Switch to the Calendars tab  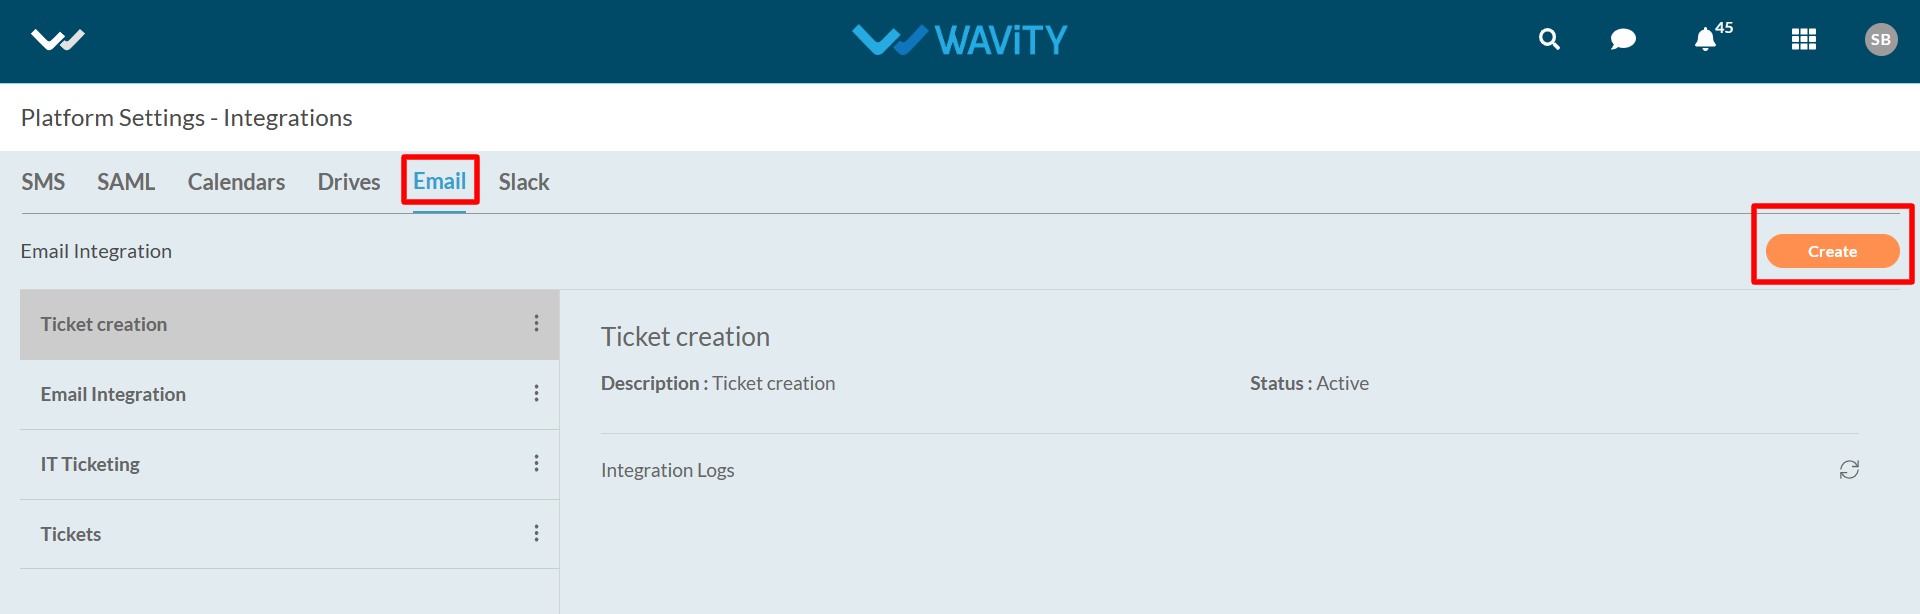pyautogui.click(x=236, y=182)
